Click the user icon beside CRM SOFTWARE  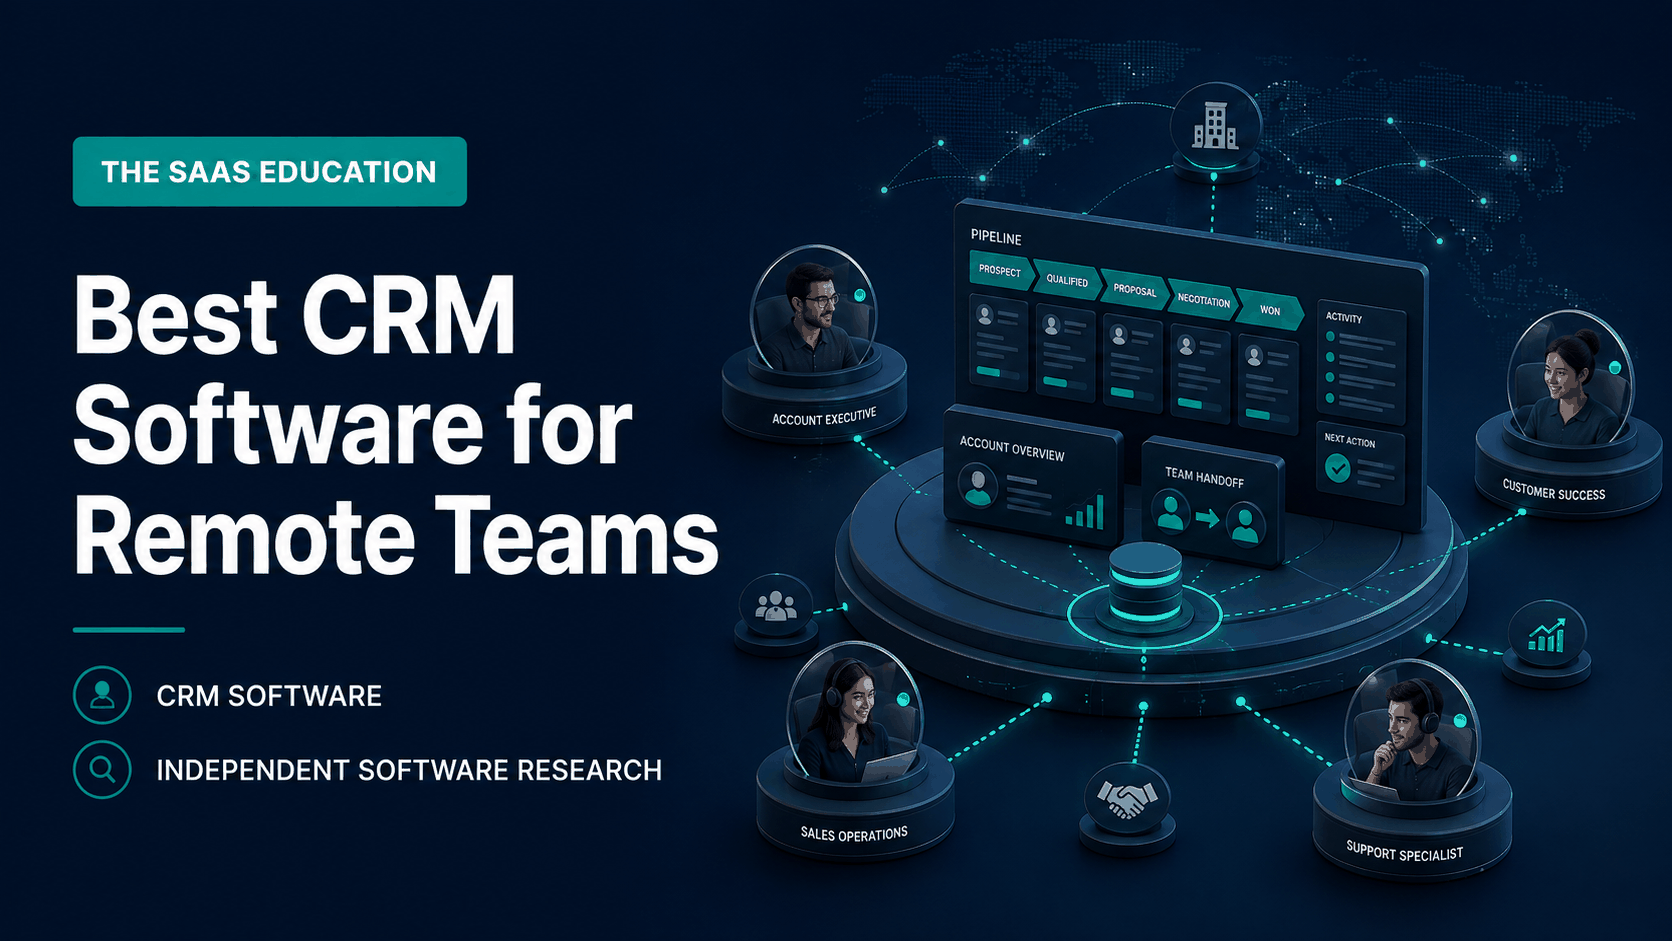(102, 695)
